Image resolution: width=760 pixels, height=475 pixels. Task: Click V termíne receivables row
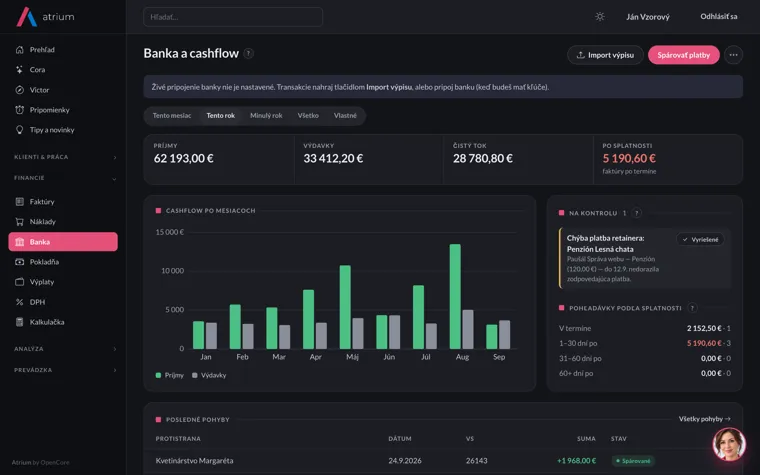[x=645, y=328]
